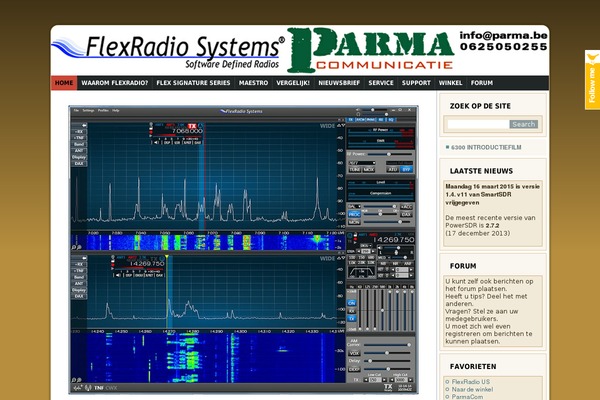
Task: Click the SmartSDR 1.4.v11 release news text
Action: tap(492, 194)
